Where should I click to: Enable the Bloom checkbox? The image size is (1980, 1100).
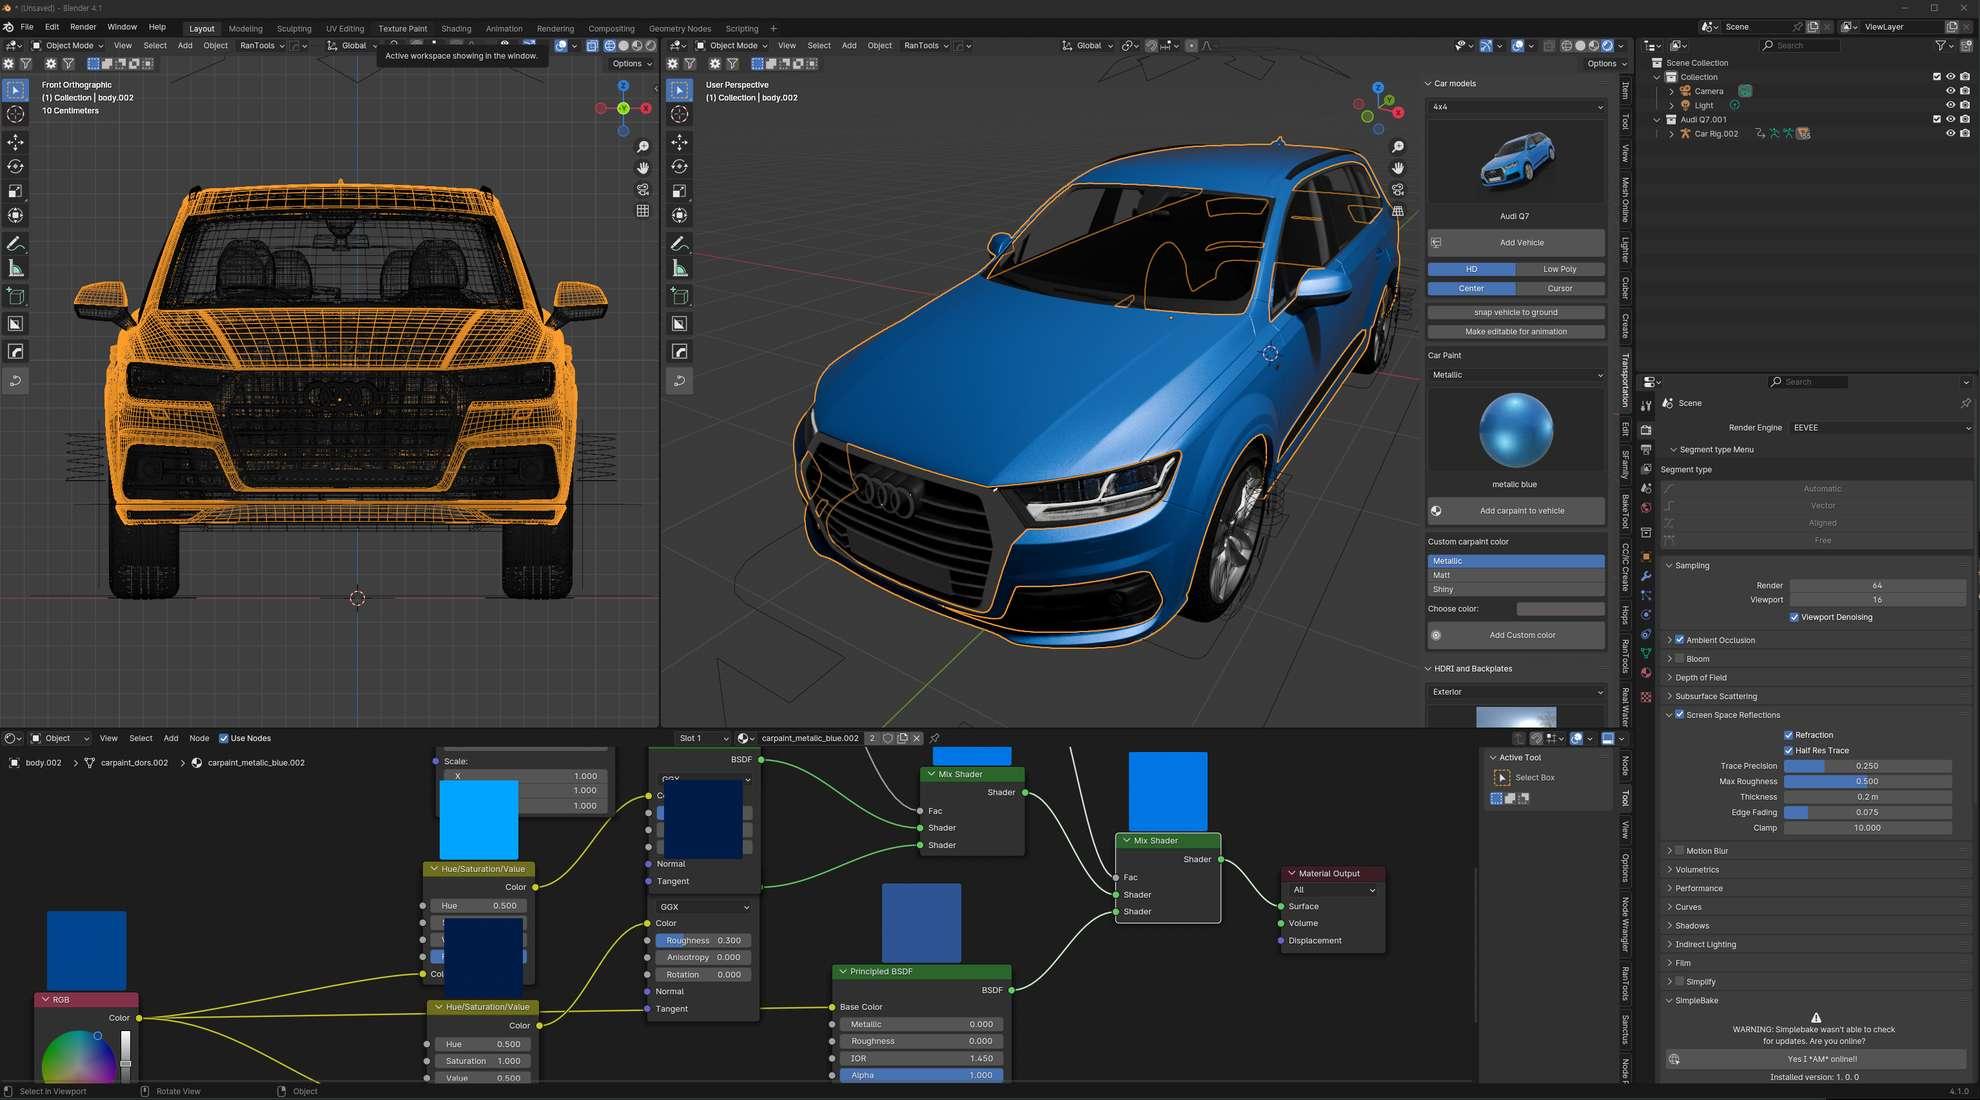tap(1680, 659)
